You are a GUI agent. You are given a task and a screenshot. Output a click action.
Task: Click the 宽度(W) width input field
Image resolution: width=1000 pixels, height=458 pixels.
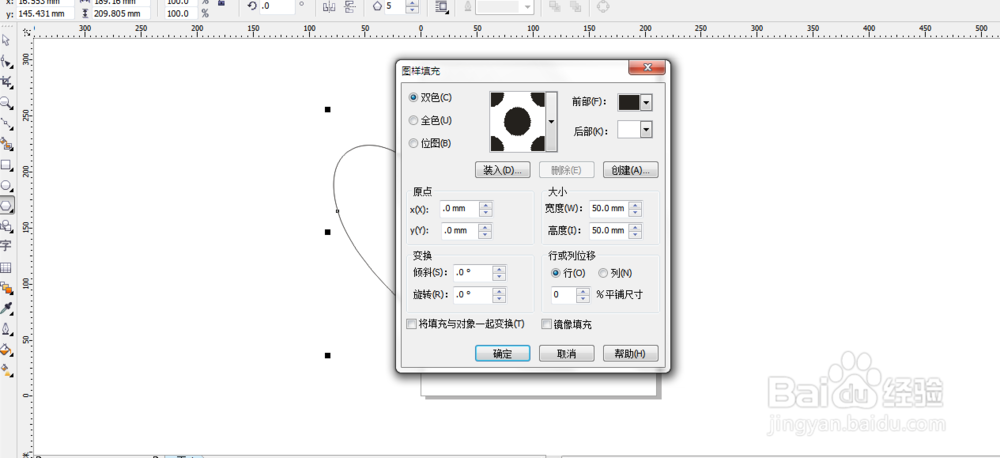pos(608,209)
